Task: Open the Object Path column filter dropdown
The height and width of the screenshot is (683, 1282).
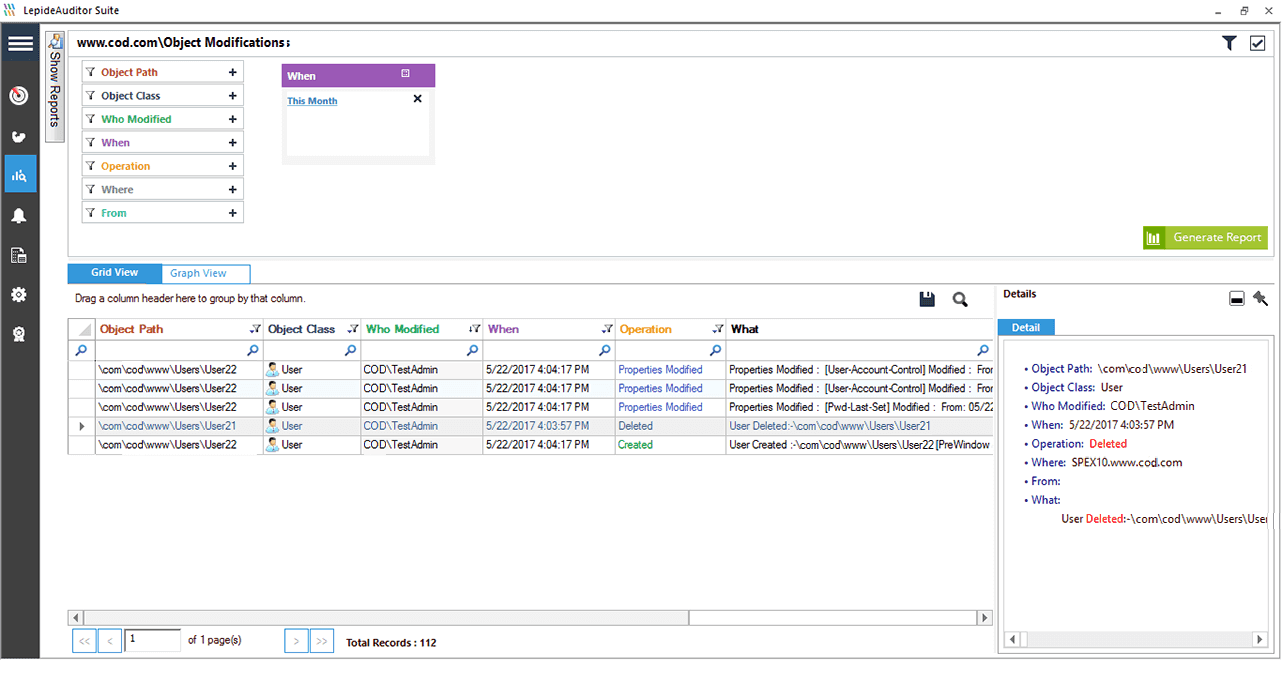Action: click(254, 329)
